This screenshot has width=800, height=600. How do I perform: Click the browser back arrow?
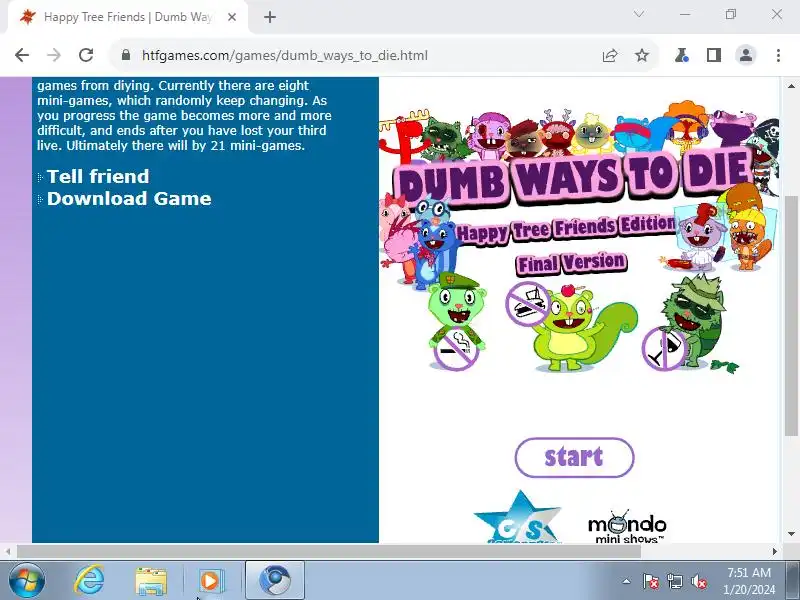click(x=22, y=55)
